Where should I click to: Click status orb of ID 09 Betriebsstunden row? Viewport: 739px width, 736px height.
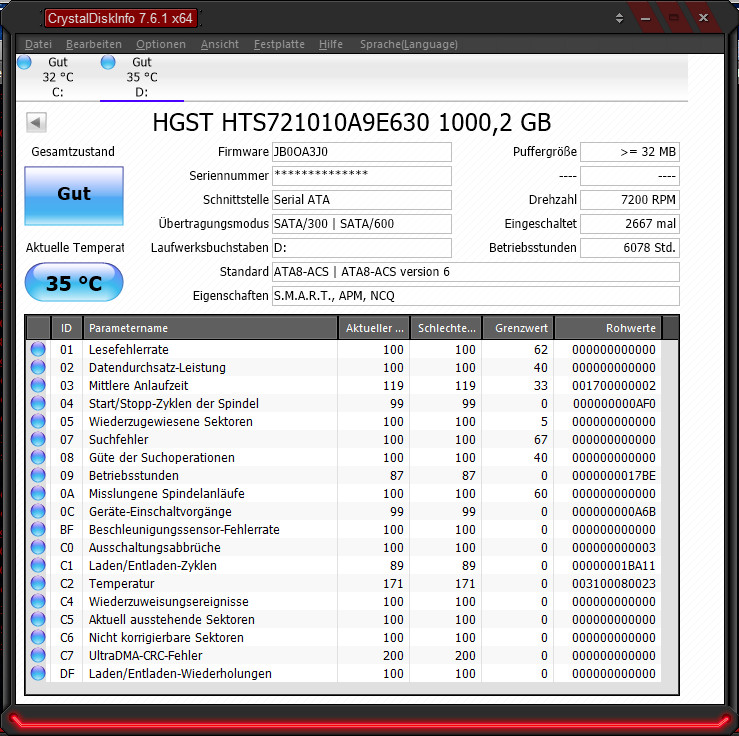click(38, 475)
